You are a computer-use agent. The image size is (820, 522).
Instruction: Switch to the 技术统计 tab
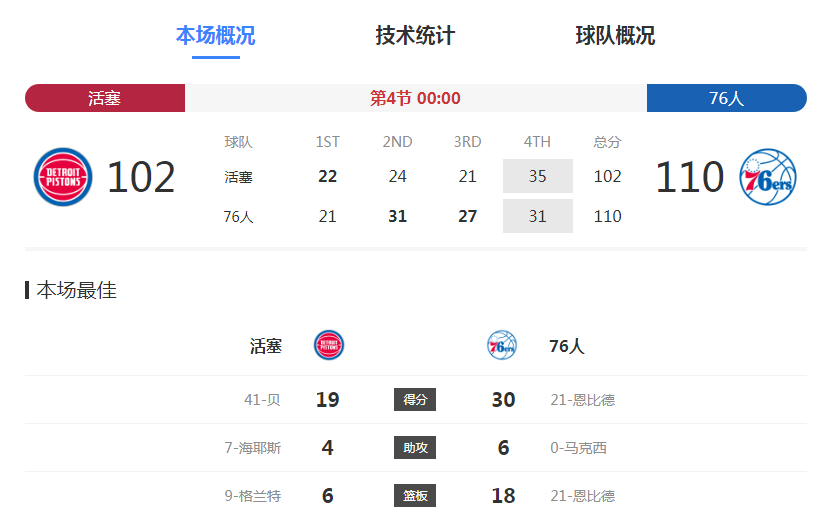click(415, 36)
